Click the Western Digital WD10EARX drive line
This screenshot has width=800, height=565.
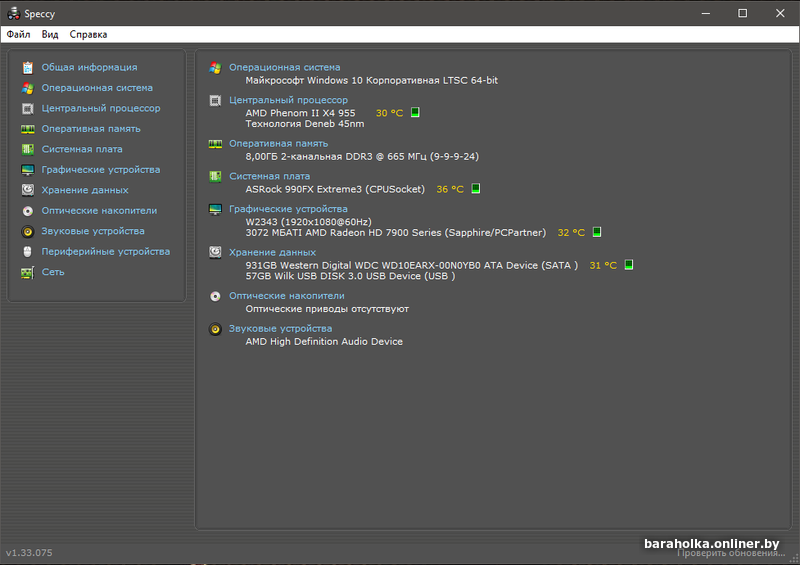[x=411, y=265]
